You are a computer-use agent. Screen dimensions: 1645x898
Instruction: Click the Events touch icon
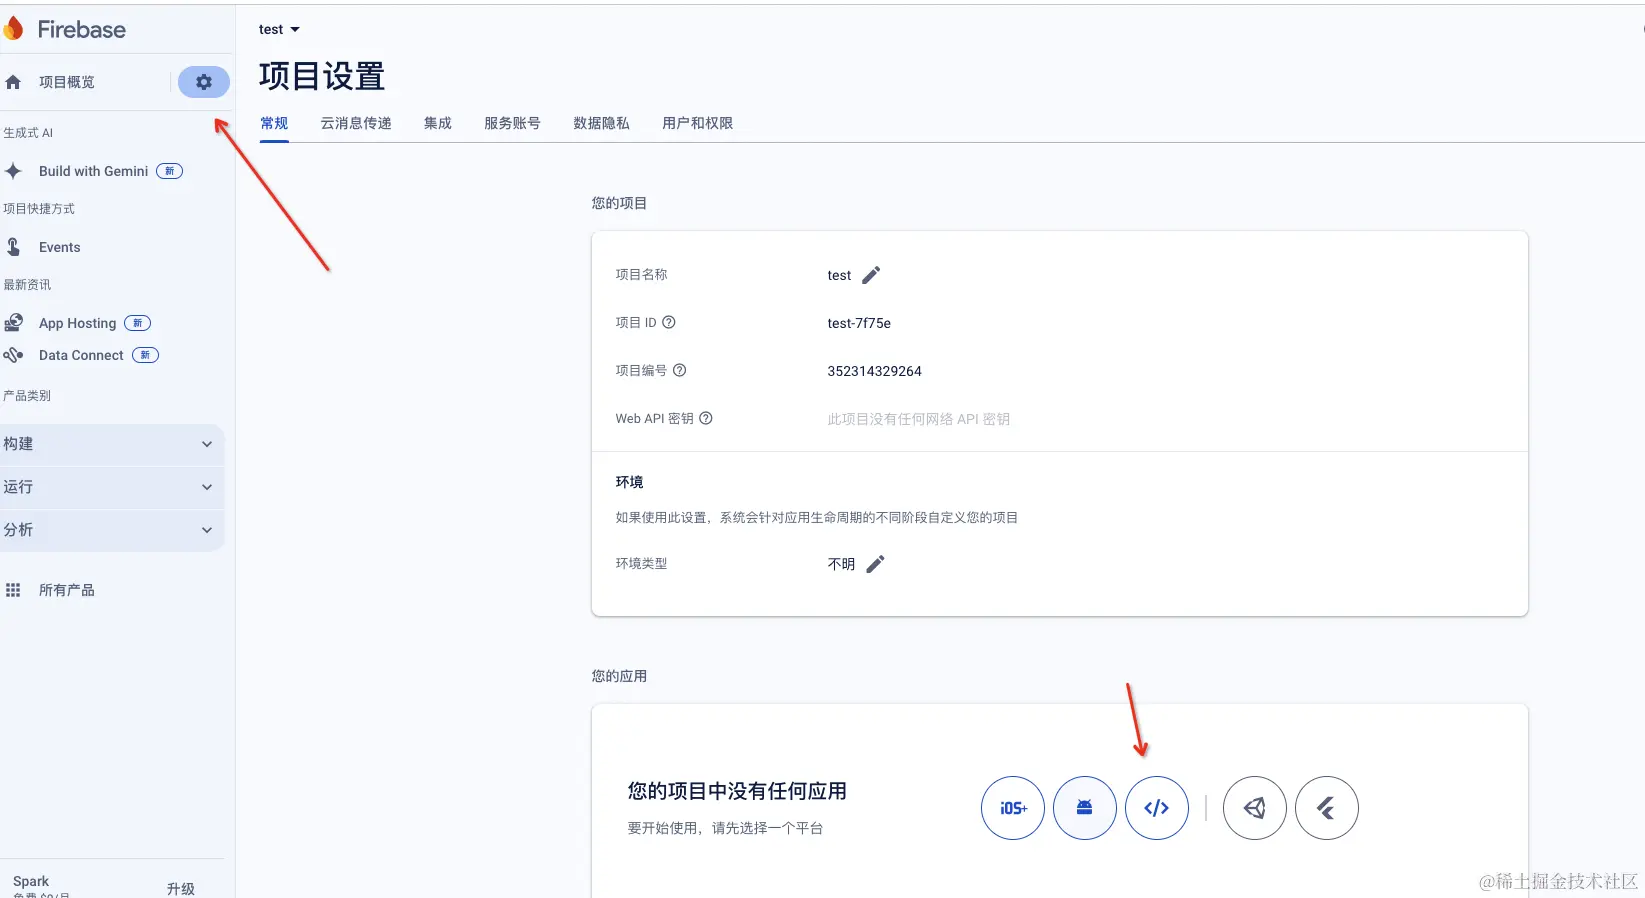click(x=13, y=247)
